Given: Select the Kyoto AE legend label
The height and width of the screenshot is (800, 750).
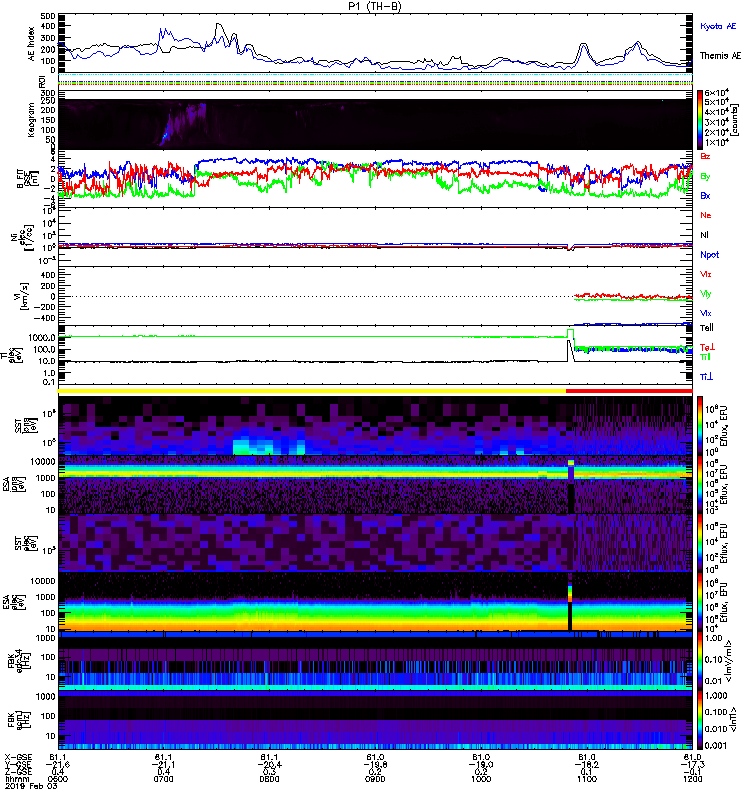Looking at the screenshot, I should pos(718,26).
